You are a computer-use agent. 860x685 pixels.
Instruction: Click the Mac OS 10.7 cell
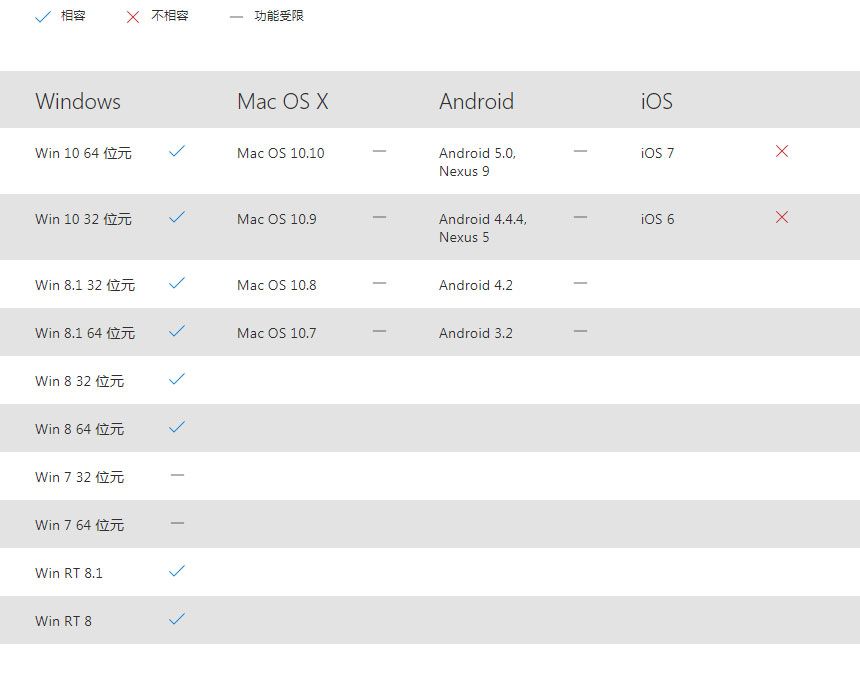pyautogui.click(x=277, y=333)
